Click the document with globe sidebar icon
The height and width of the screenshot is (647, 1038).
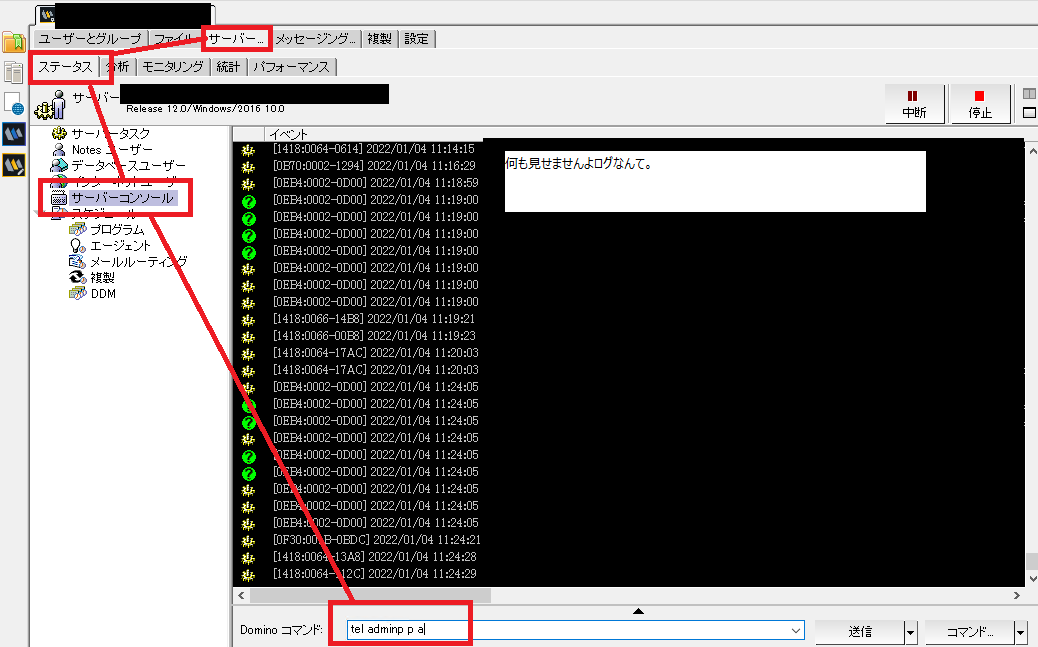click(13, 103)
